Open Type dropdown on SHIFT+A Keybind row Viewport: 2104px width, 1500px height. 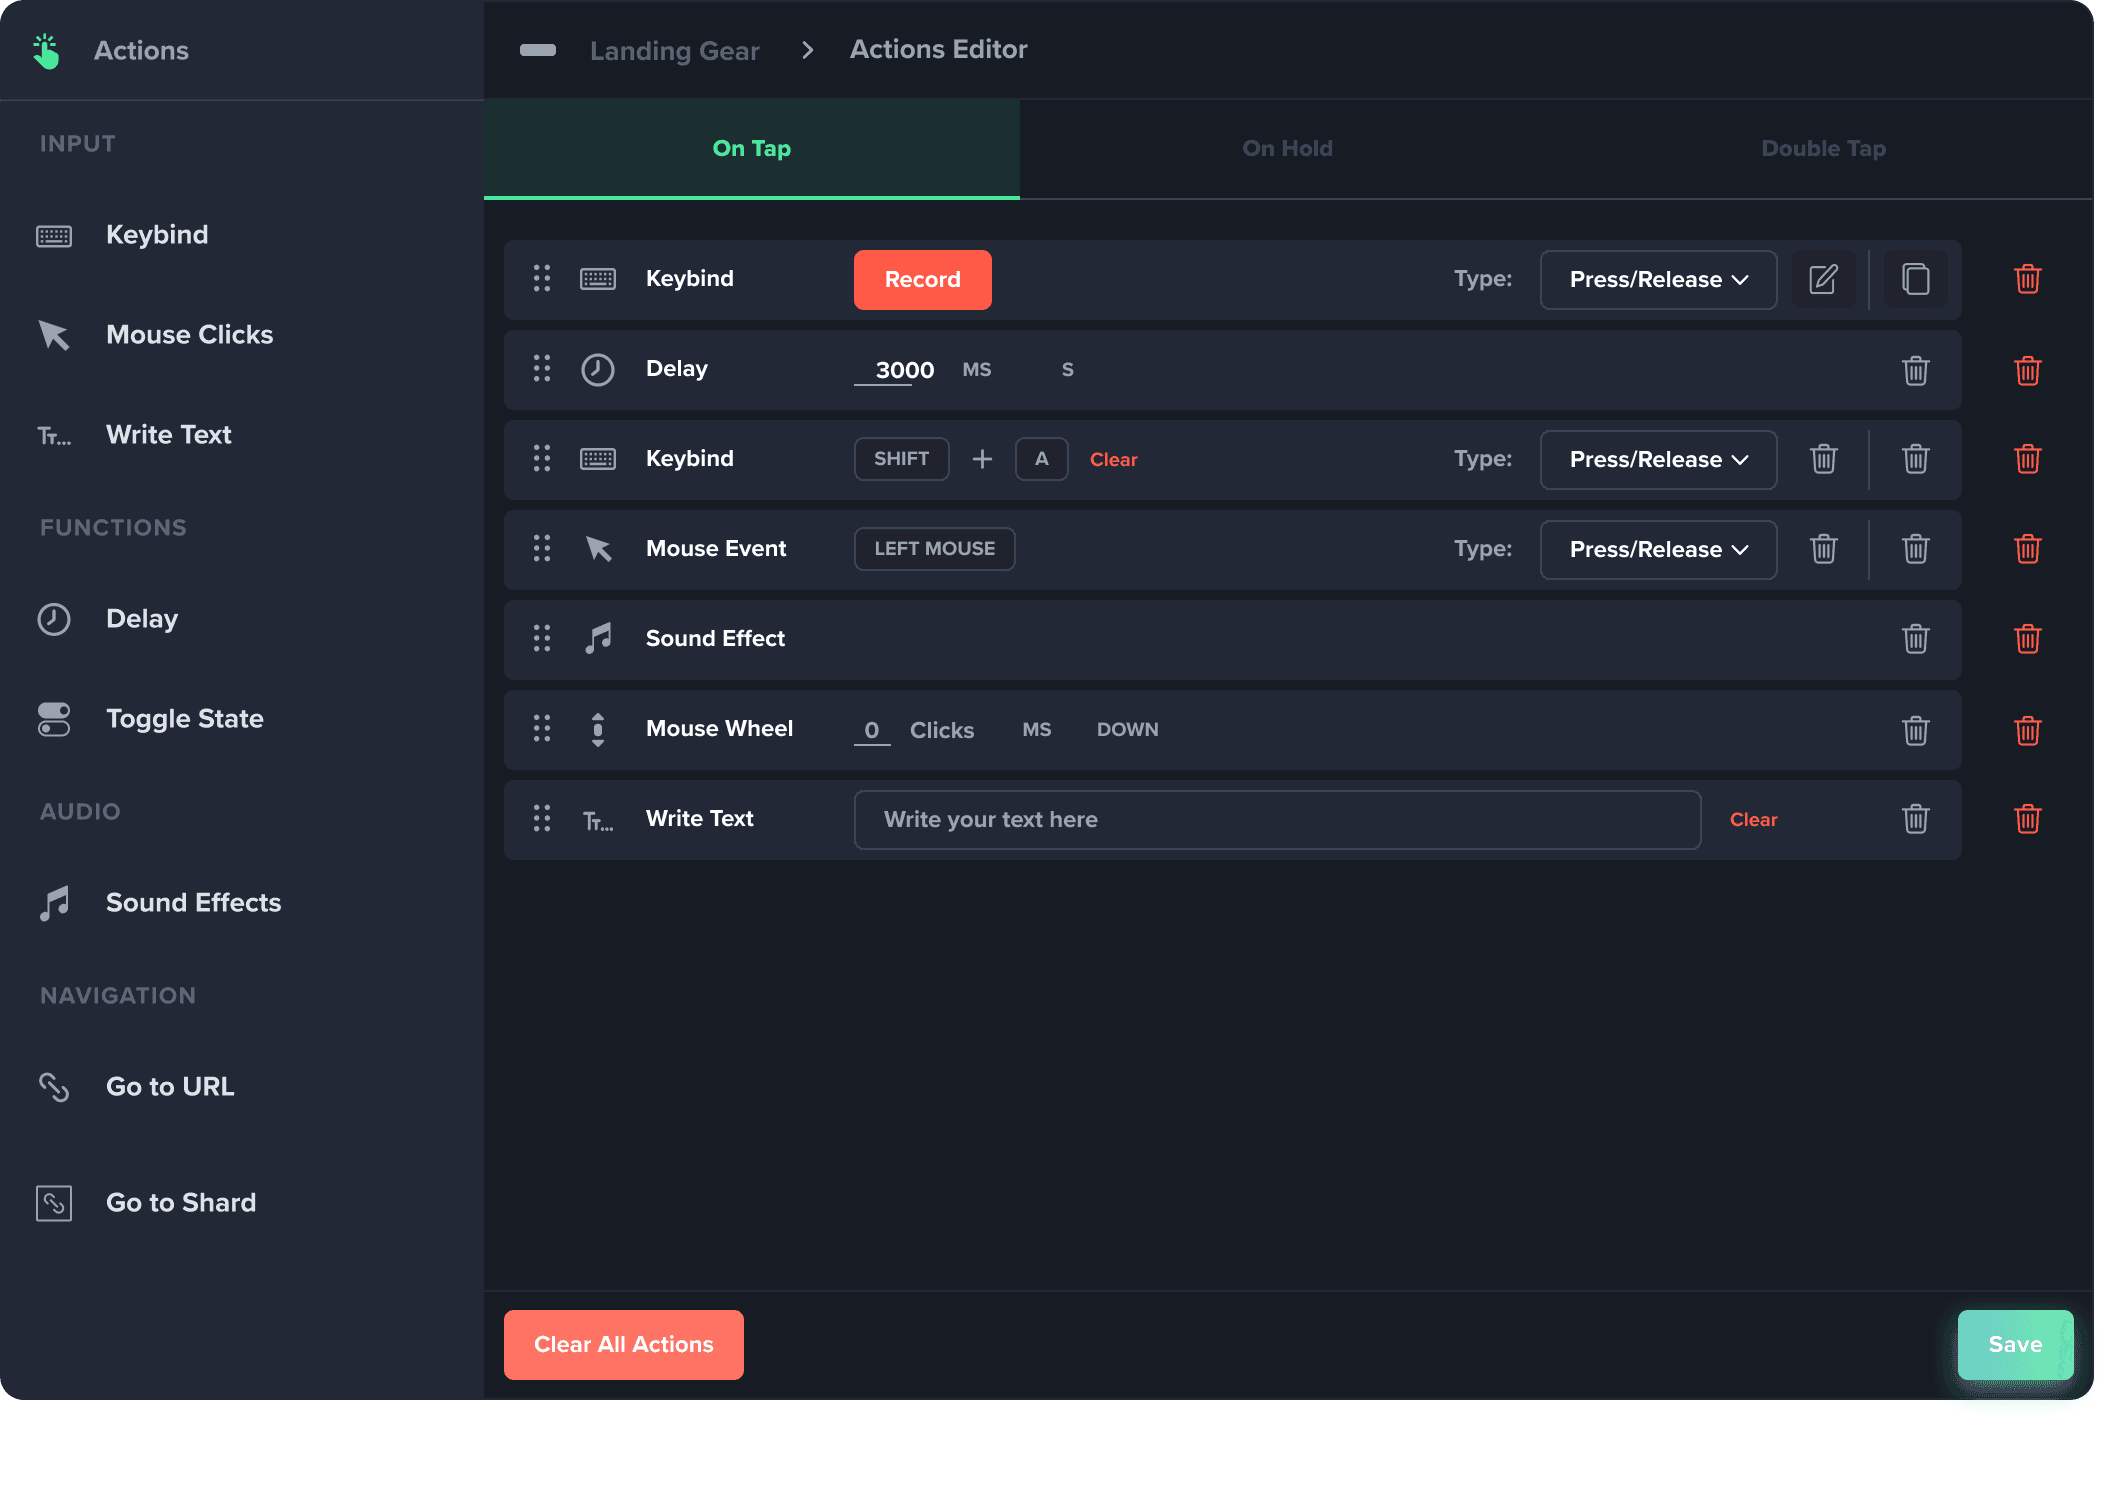coord(1657,460)
